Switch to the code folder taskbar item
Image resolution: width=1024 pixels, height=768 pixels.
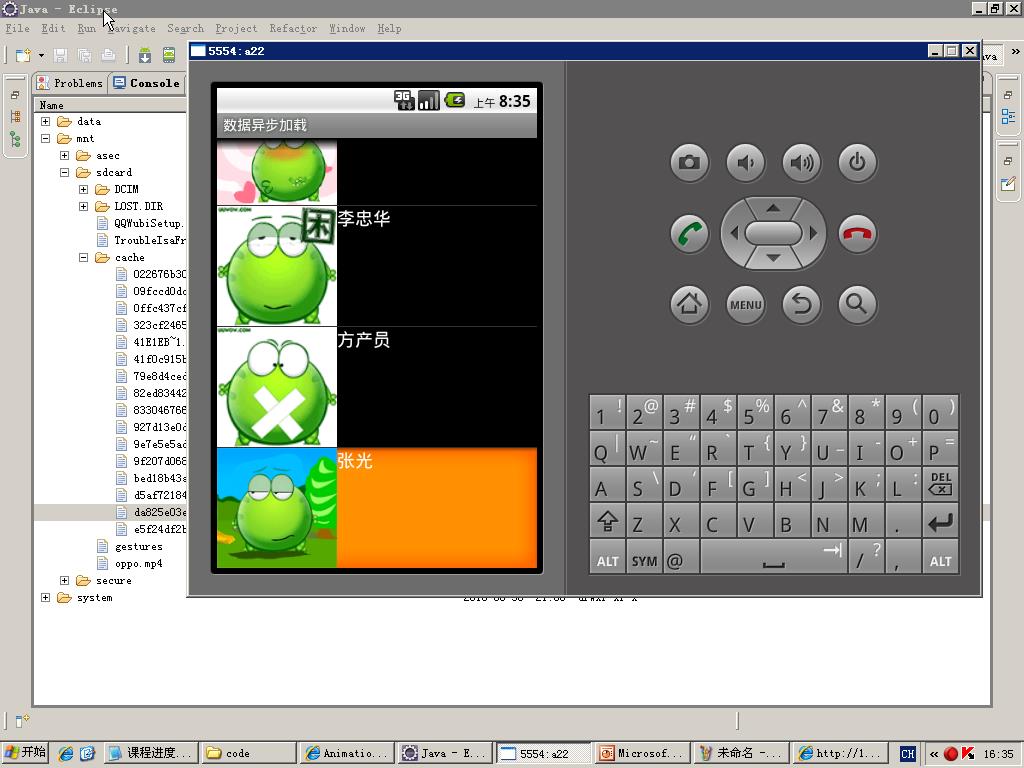click(x=248, y=753)
